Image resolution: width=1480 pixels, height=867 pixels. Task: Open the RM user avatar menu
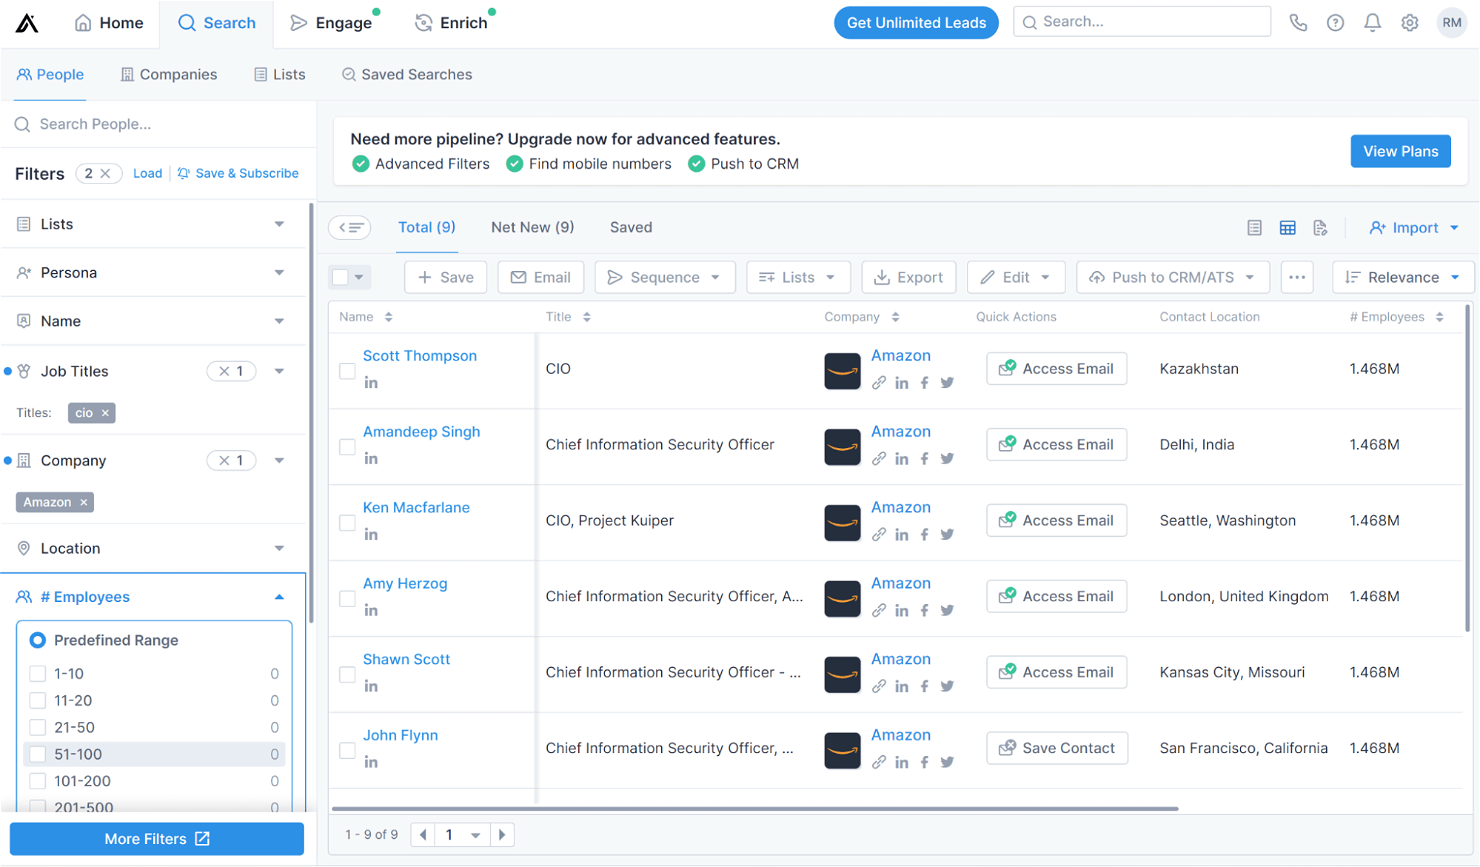coord(1451,22)
